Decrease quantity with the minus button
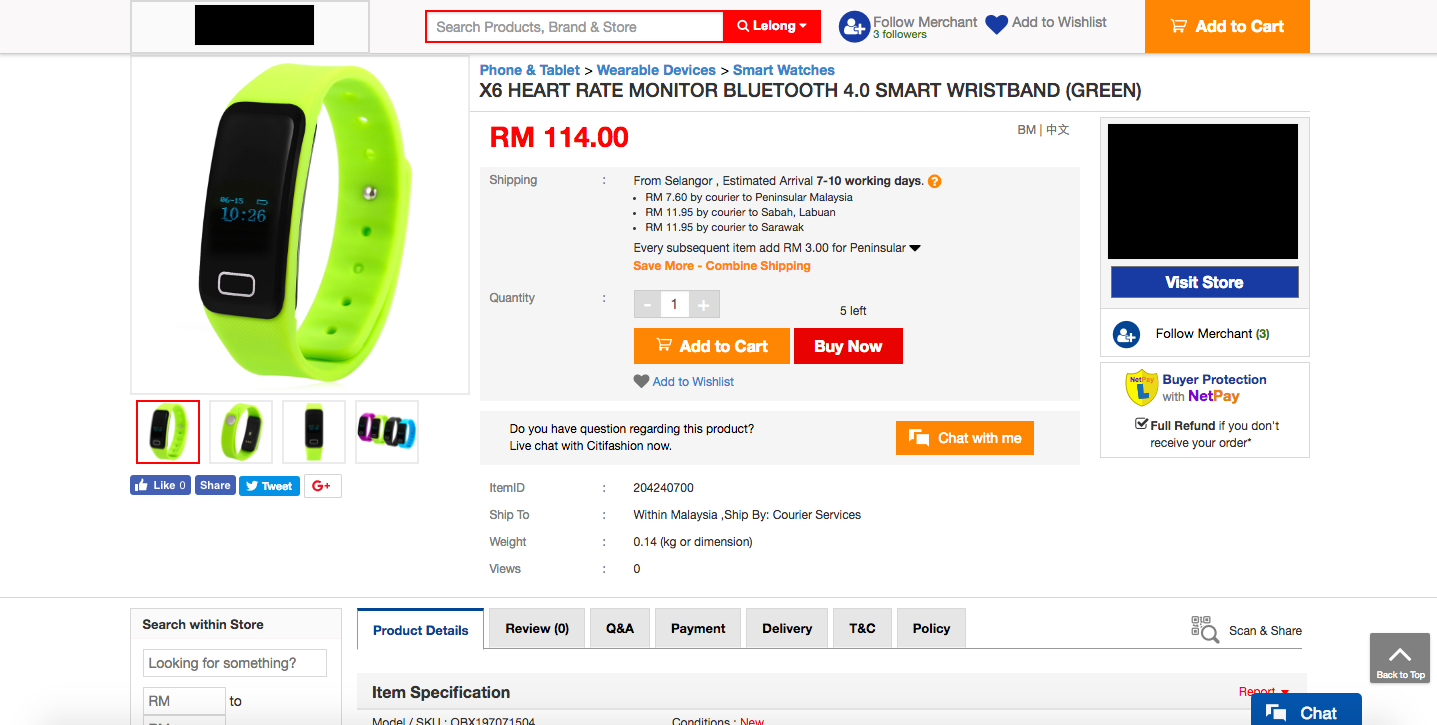This screenshot has width=1437, height=725. tap(647, 305)
